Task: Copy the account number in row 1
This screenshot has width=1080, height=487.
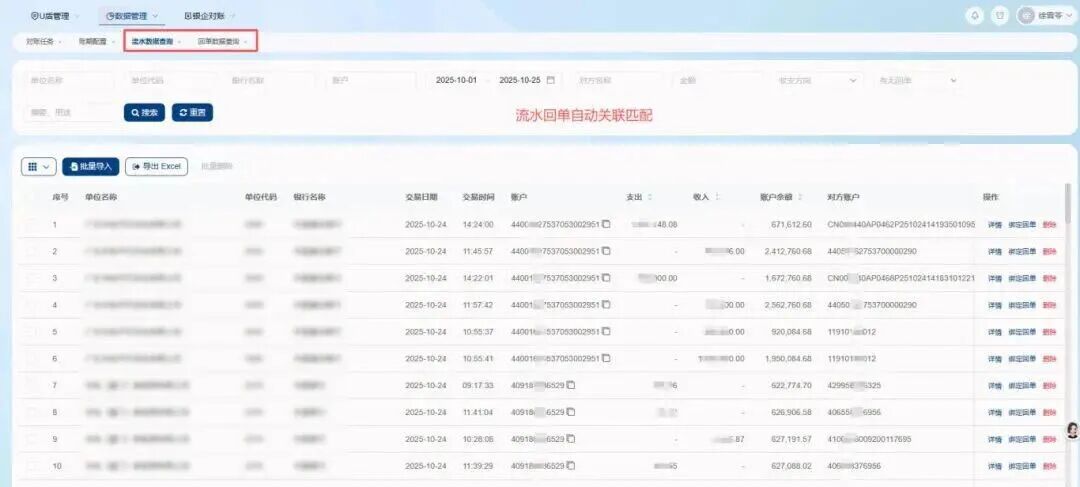Action: pyautogui.click(x=606, y=225)
